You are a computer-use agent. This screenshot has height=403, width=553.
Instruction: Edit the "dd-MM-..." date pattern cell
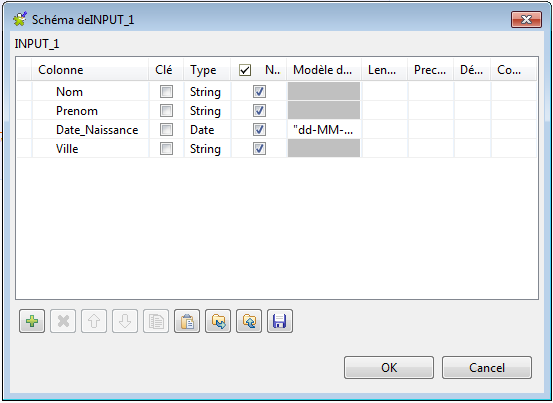[324, 130]
